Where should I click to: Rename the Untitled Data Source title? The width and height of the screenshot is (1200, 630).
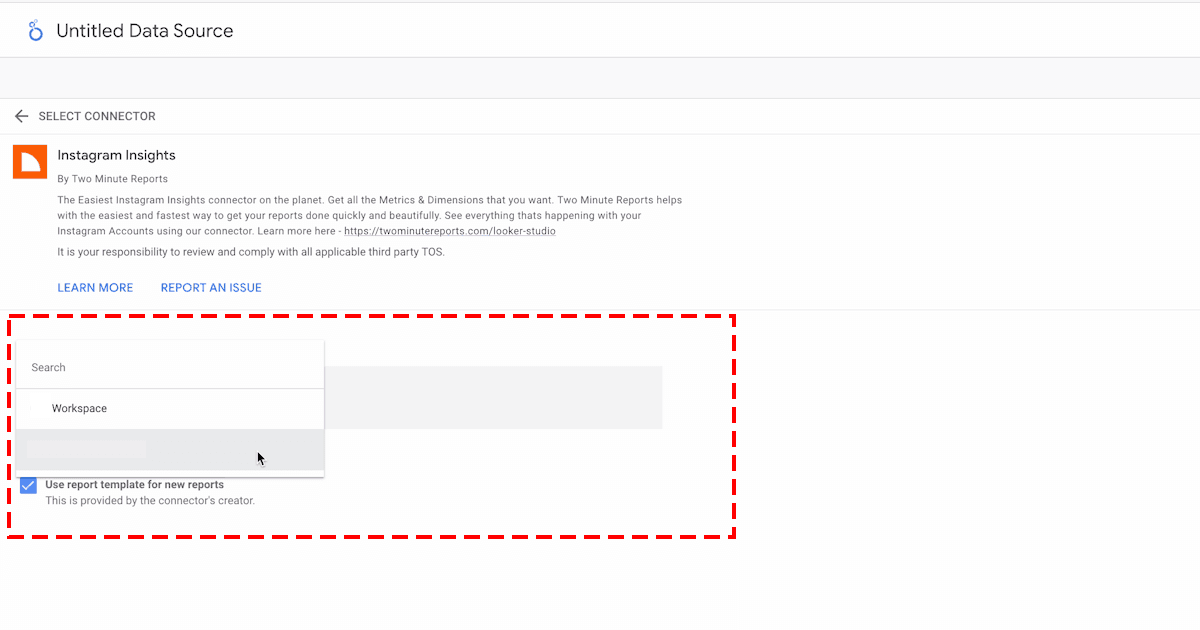145,31
